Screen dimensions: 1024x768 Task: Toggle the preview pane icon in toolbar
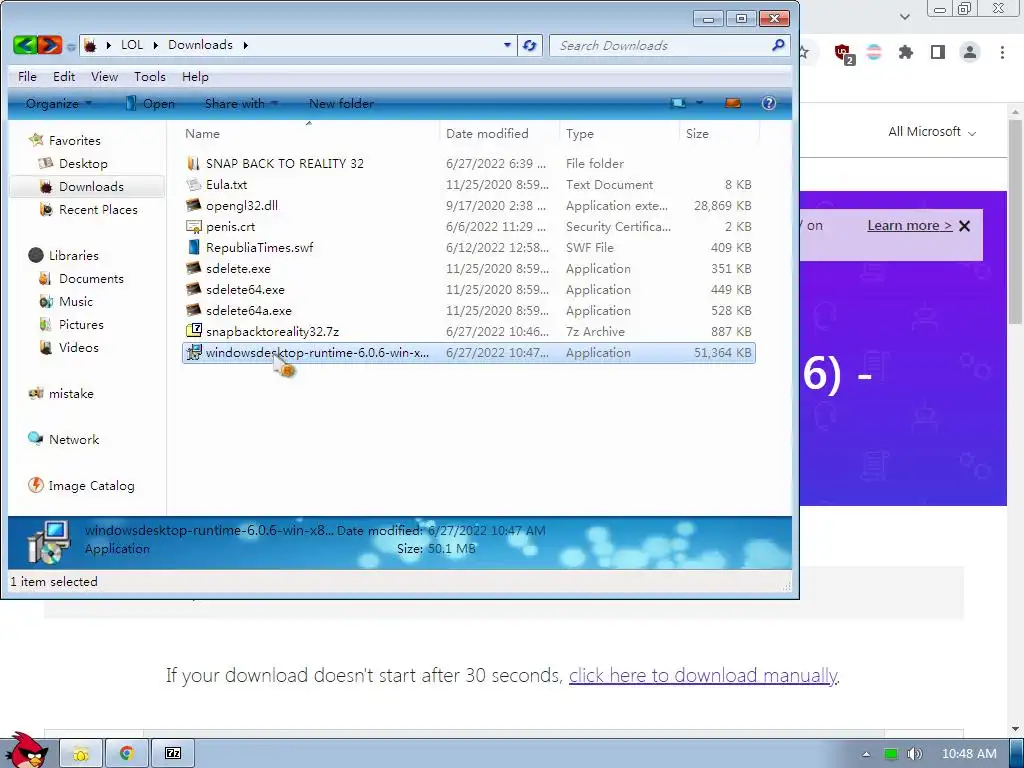pos(733,103)
